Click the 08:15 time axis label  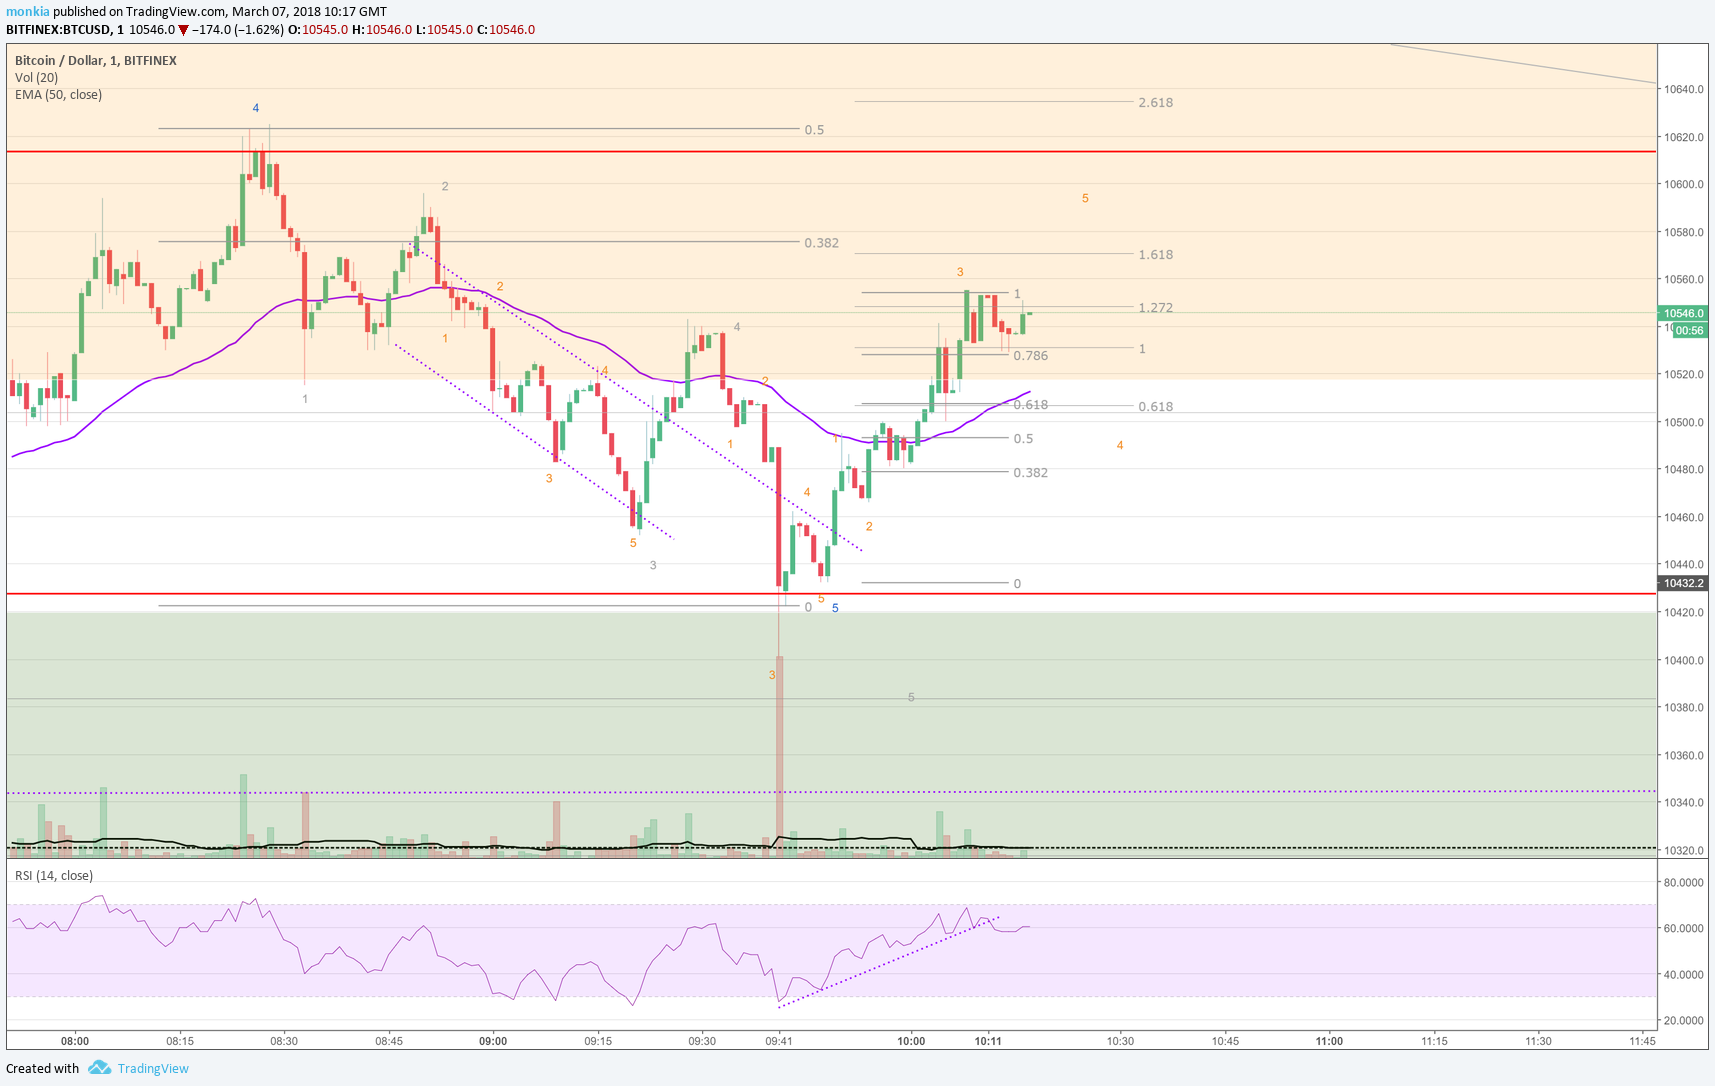tap(180, 1041)
